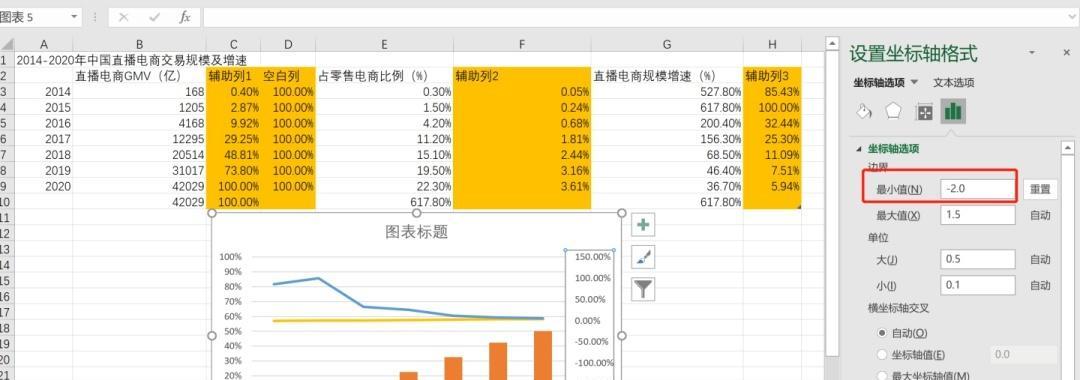Switch to the 坐标轴选项 tab
The image size is (1080, 380).
[880, 83]
